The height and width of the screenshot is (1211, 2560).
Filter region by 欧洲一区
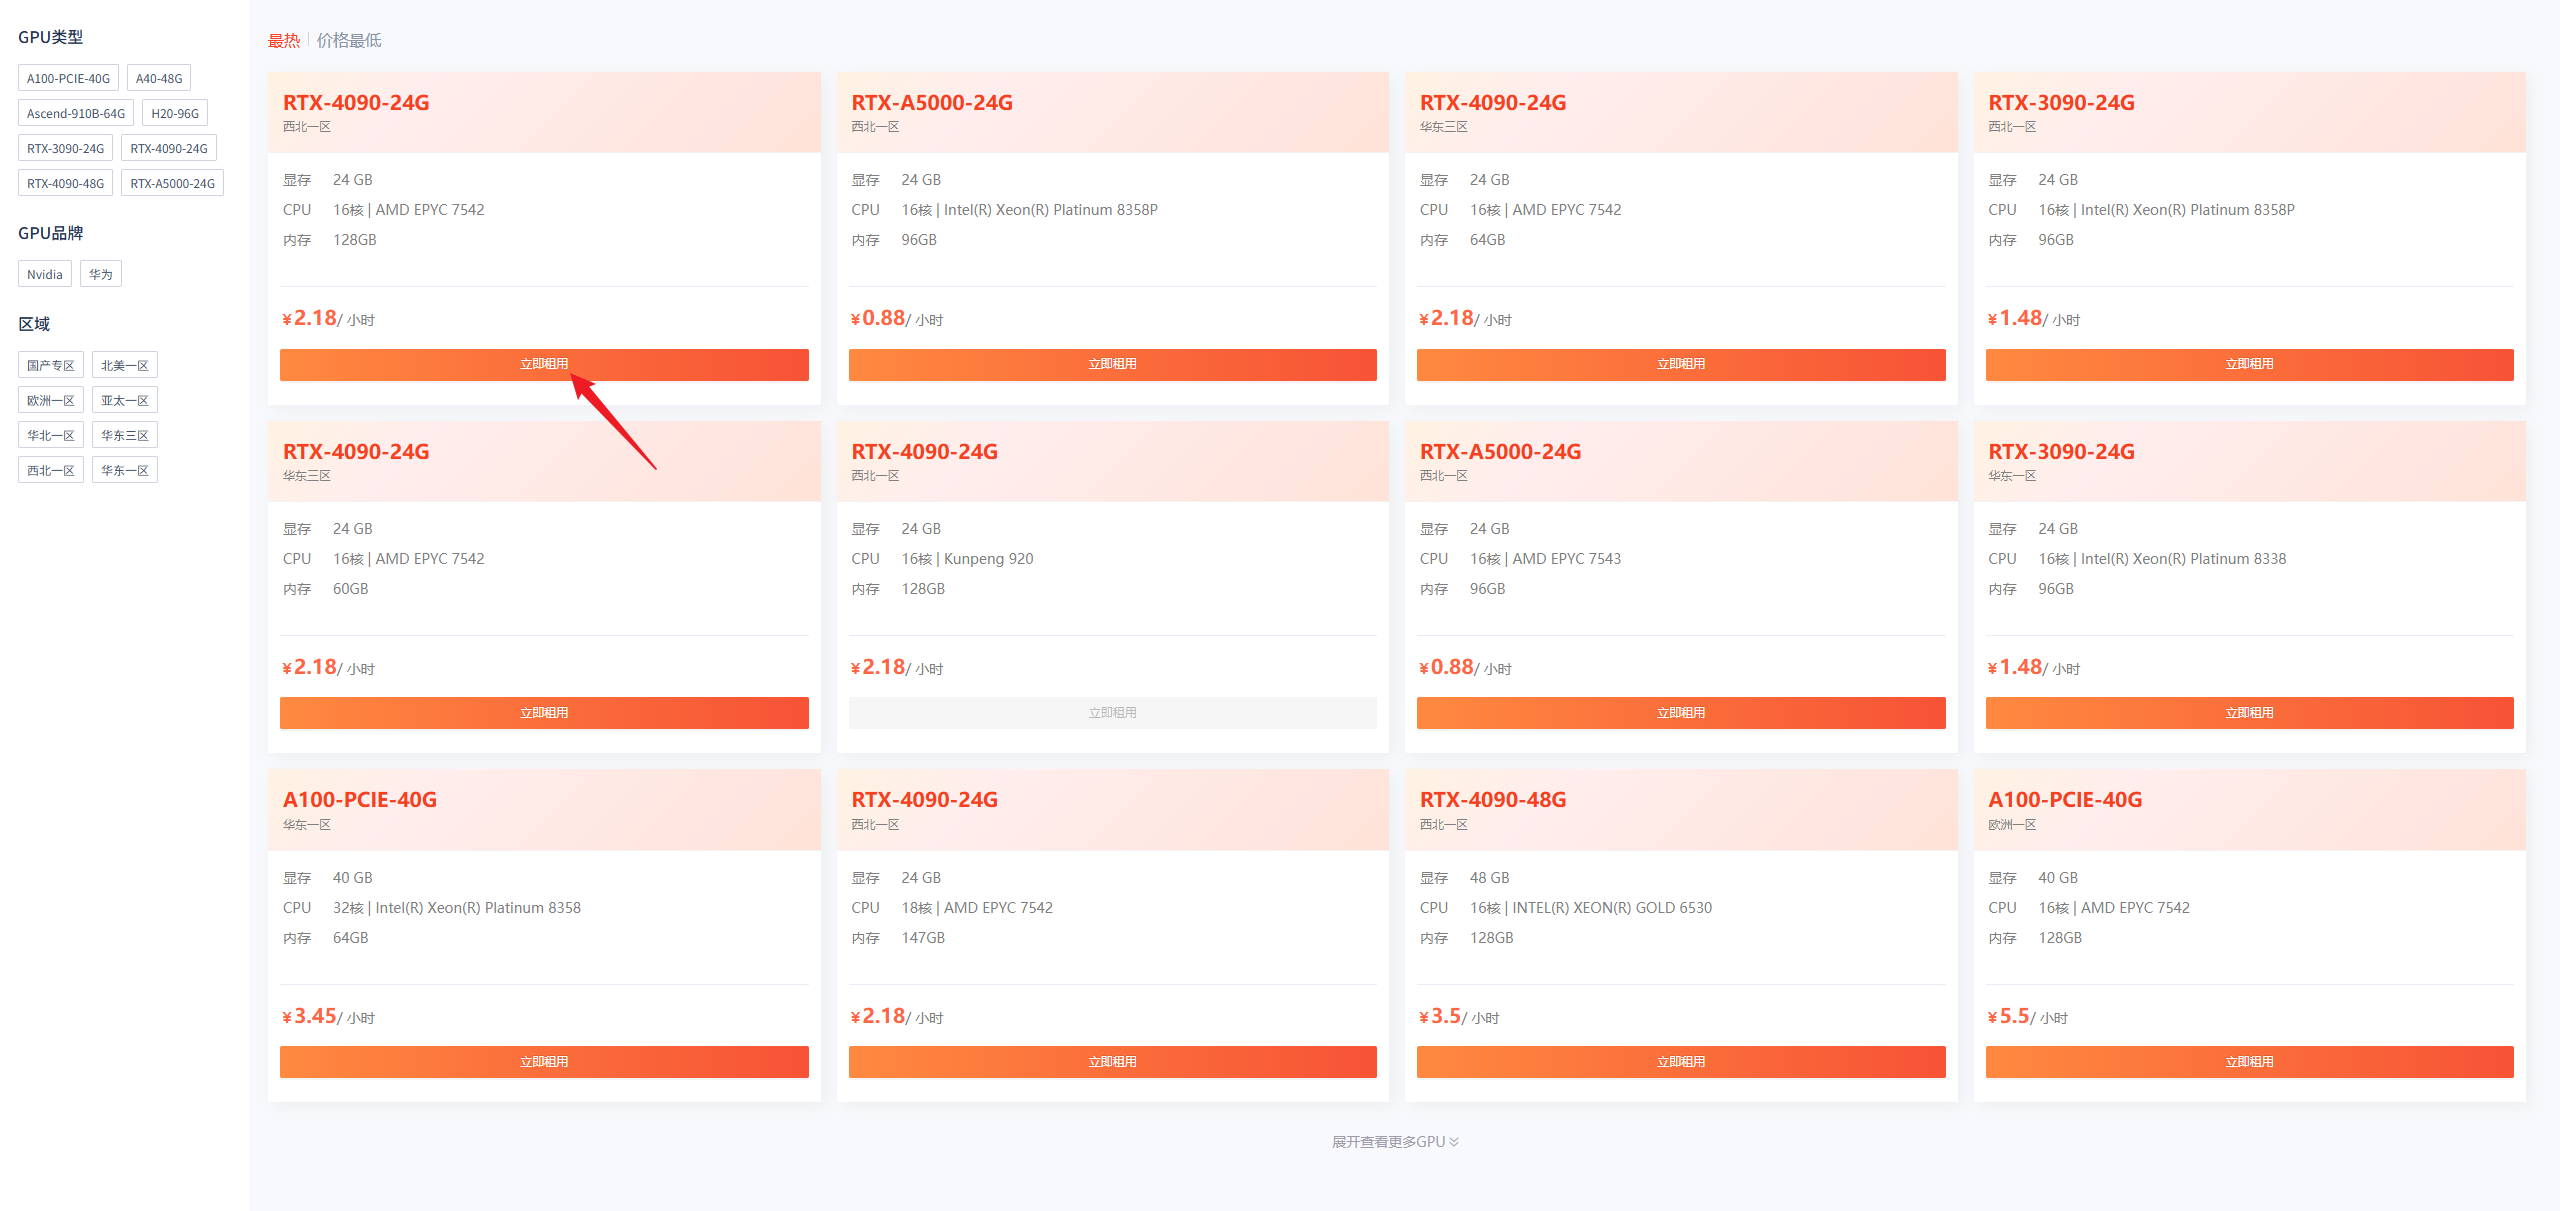(x=51, y=400)
